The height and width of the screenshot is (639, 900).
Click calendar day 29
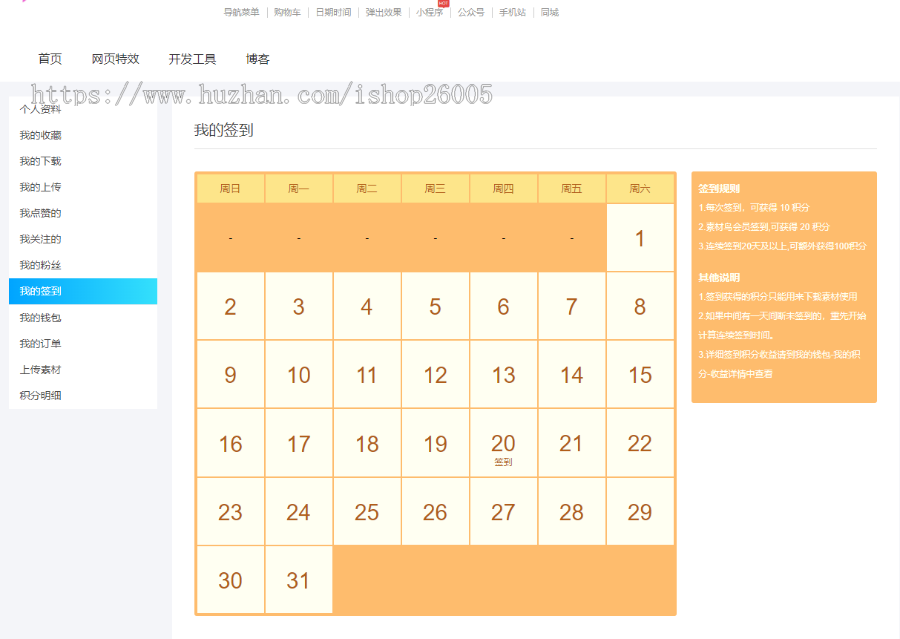[x=640, y=512]
